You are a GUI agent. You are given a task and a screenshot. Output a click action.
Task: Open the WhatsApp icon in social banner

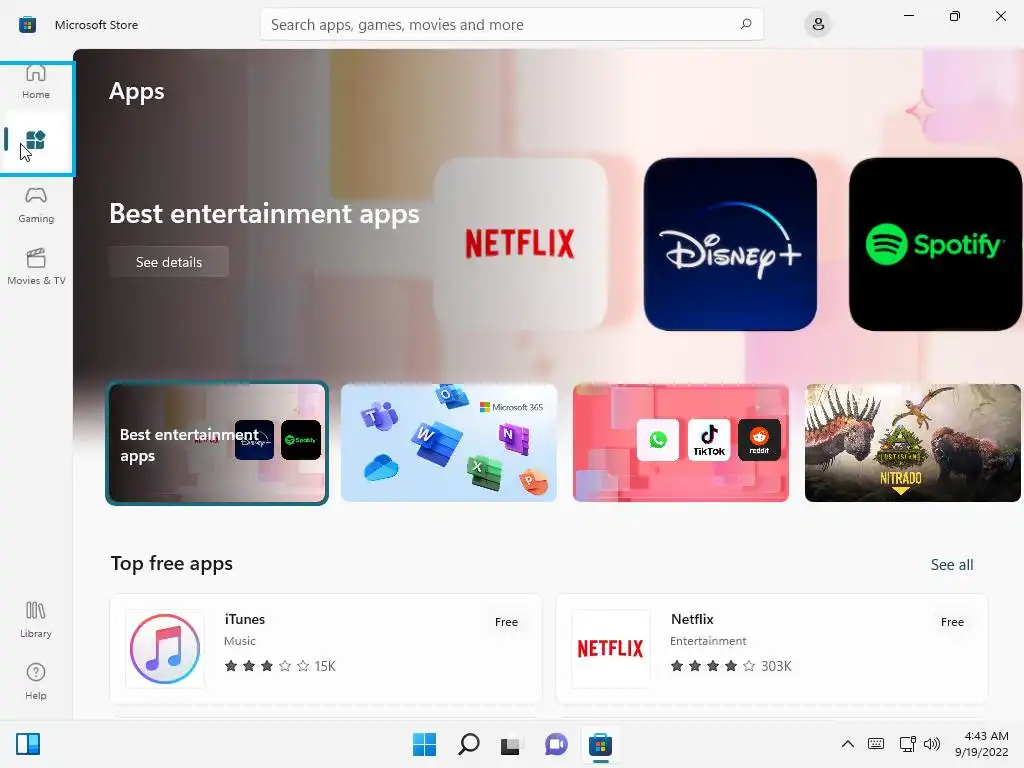tap(658, 440)
